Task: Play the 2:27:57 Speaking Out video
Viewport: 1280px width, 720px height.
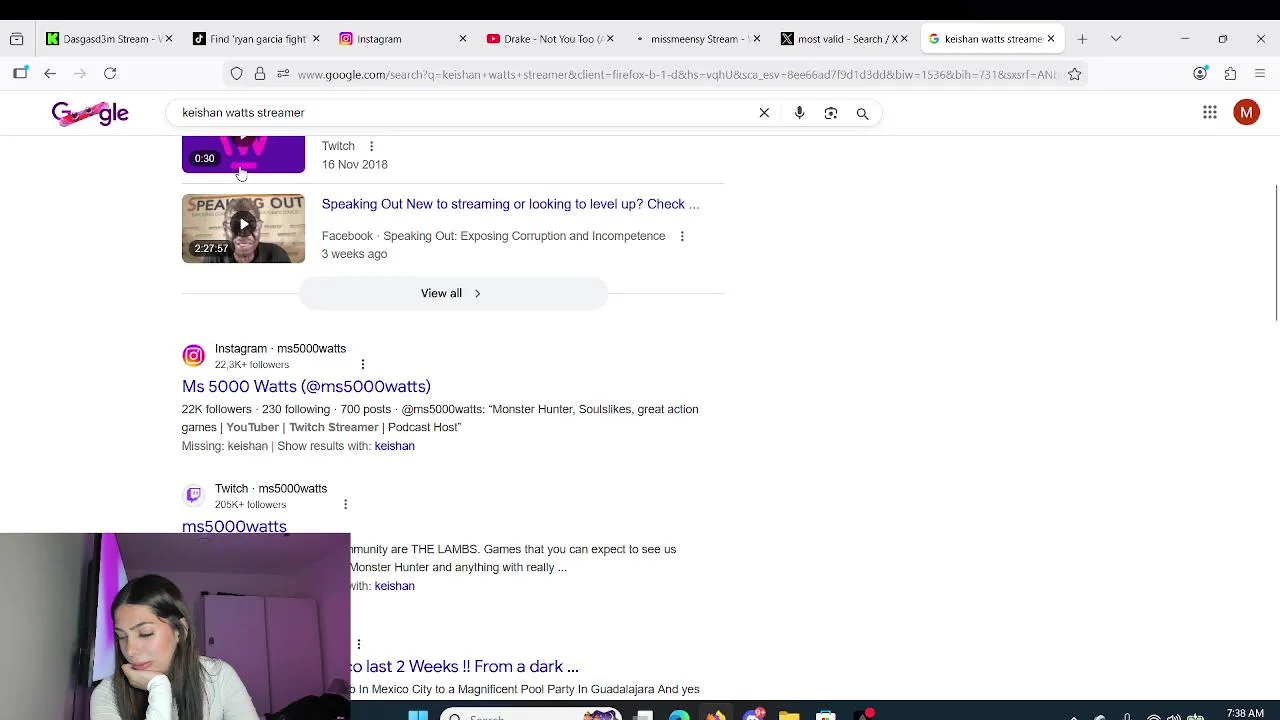Action: 243,229
